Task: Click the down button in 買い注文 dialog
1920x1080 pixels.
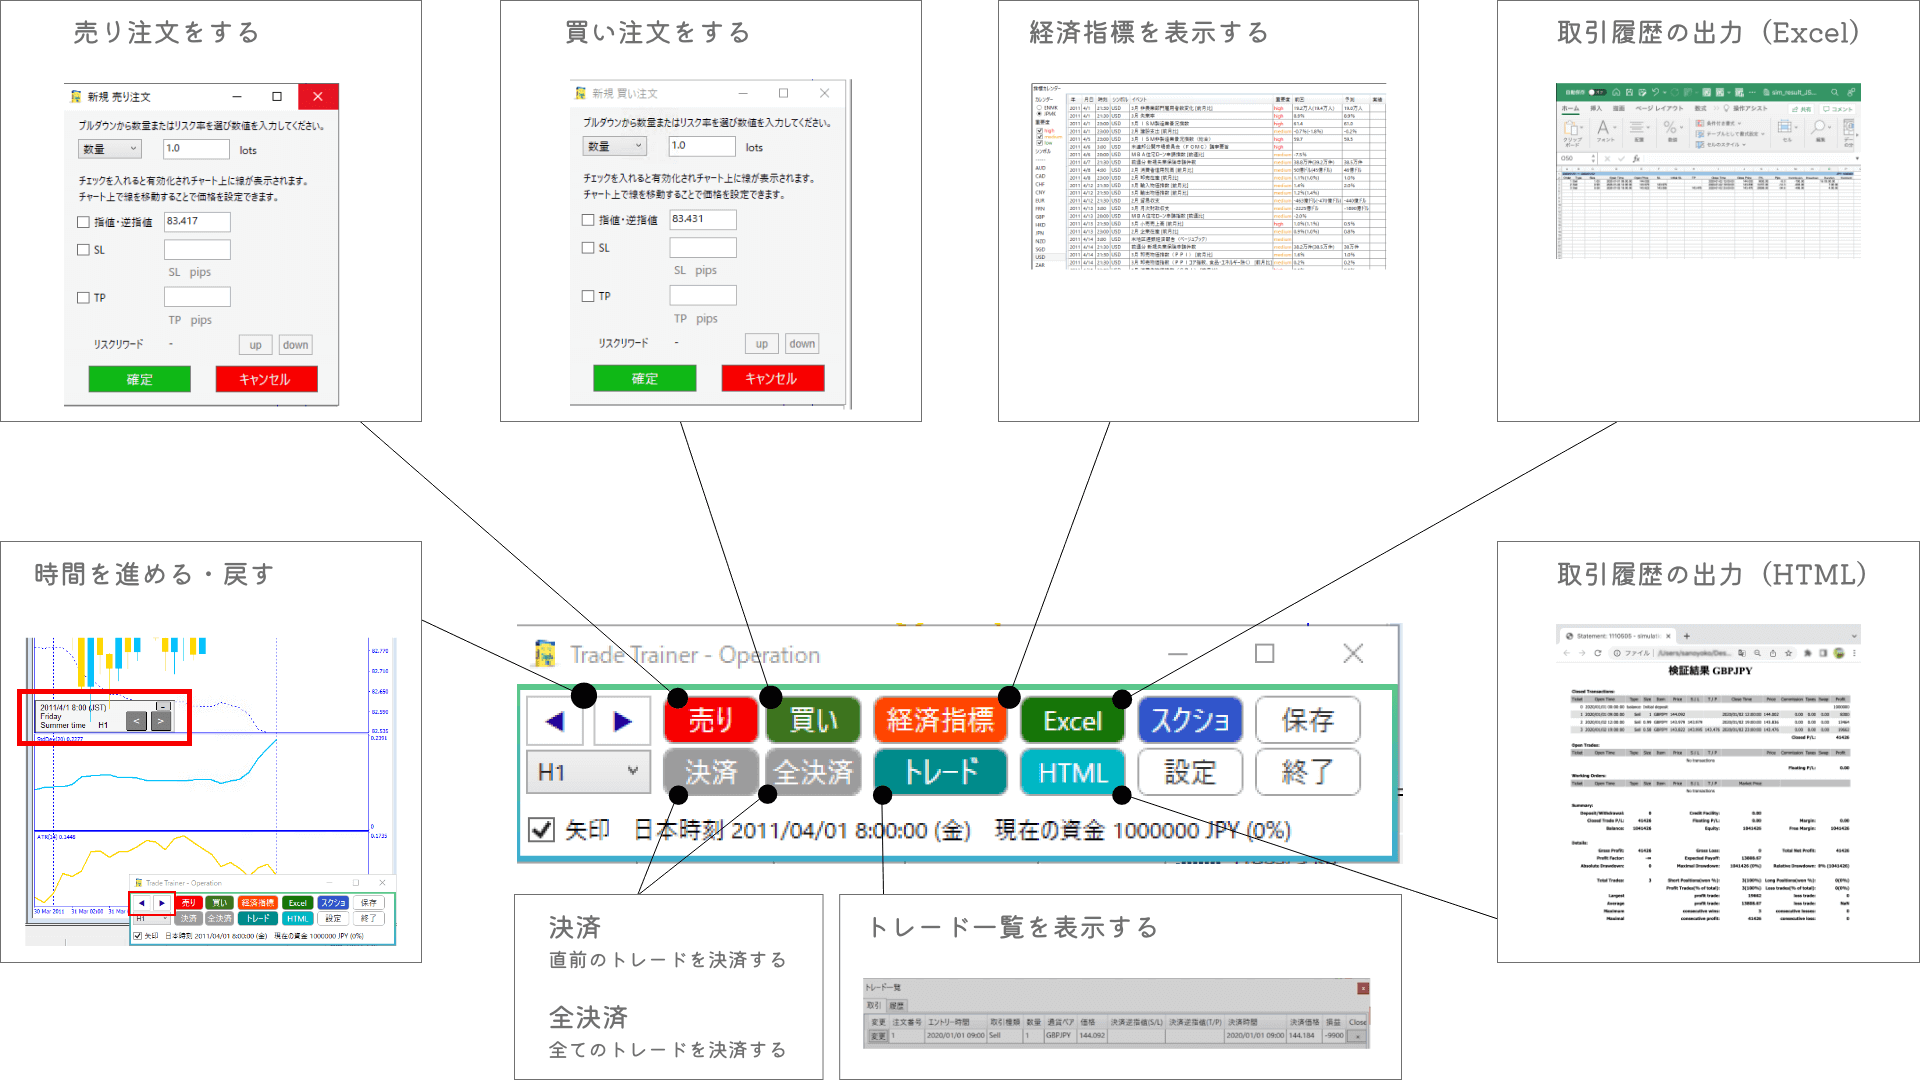Action: point(802,344)
